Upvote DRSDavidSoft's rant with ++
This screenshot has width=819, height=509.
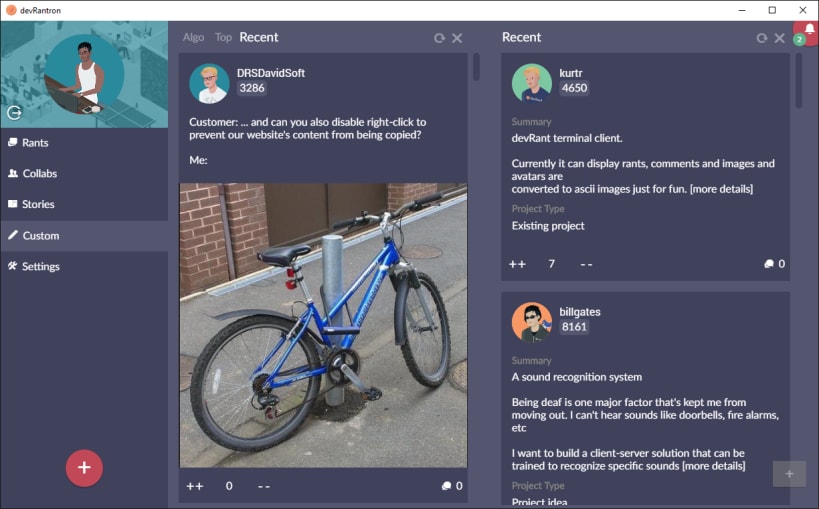pos(195,486)
